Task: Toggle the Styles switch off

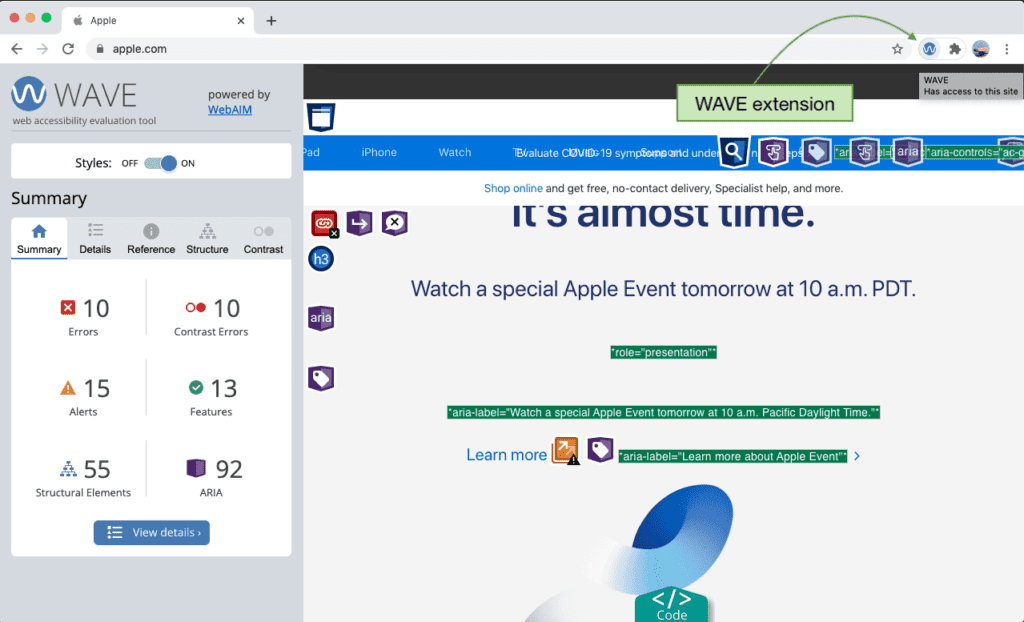Action: pyautogui.click(x=161, y=163)
